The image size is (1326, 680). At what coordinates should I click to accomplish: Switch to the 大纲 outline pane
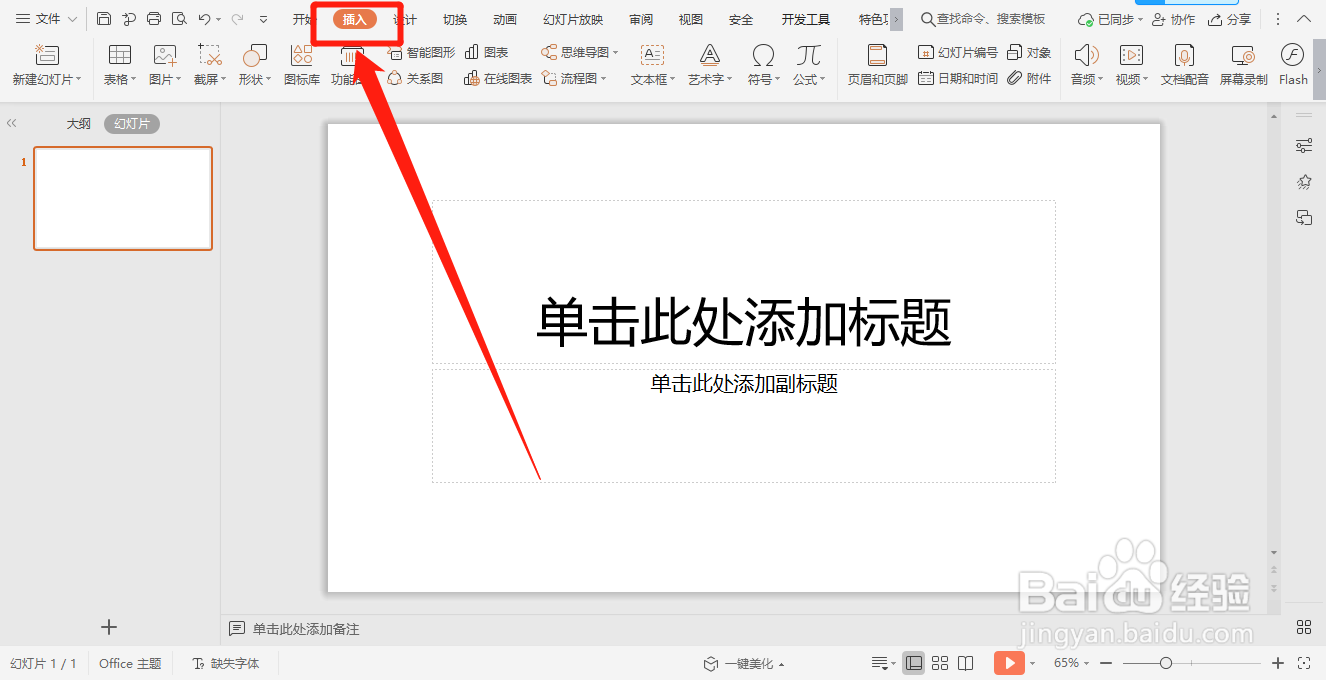coord(78,123)
